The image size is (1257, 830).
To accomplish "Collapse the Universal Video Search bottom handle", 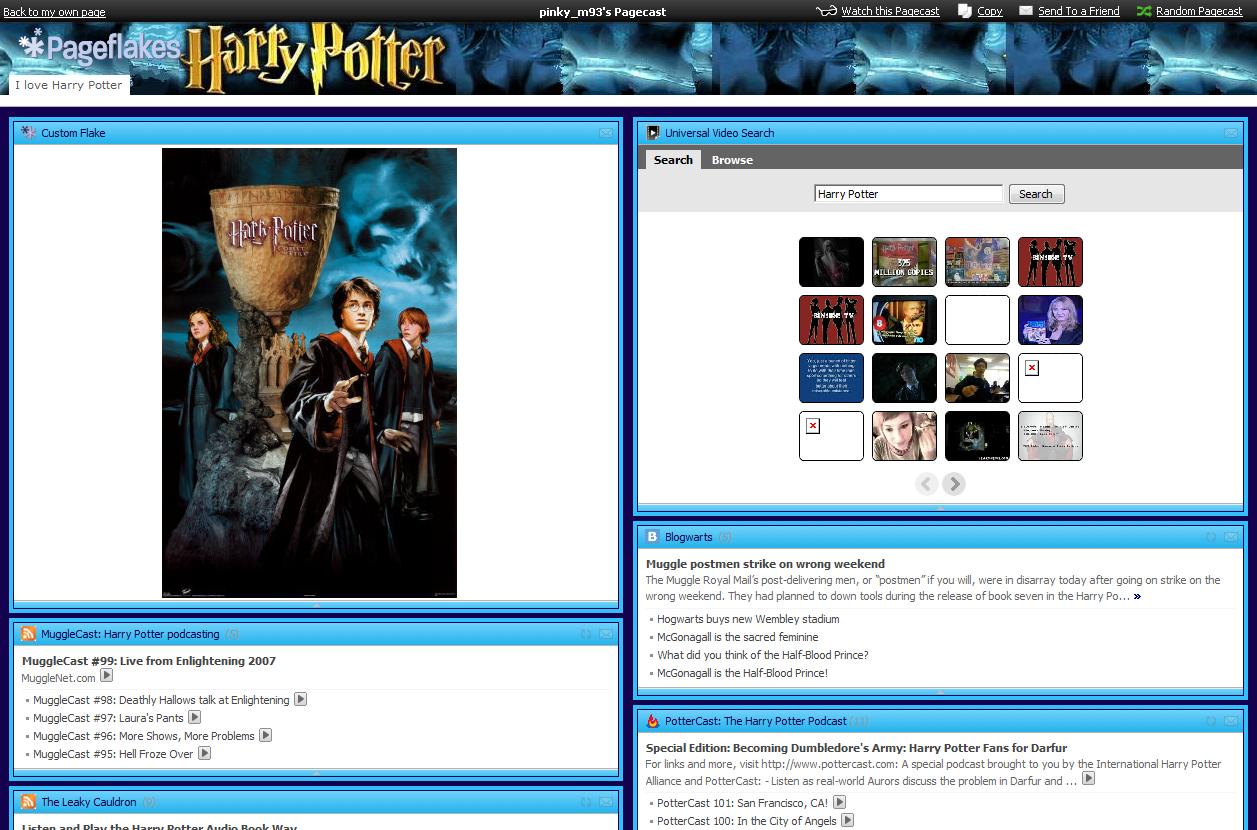I will (940, 508).
